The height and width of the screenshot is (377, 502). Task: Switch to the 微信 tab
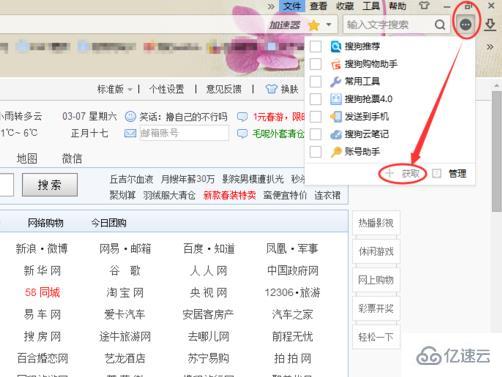(72, 158)
